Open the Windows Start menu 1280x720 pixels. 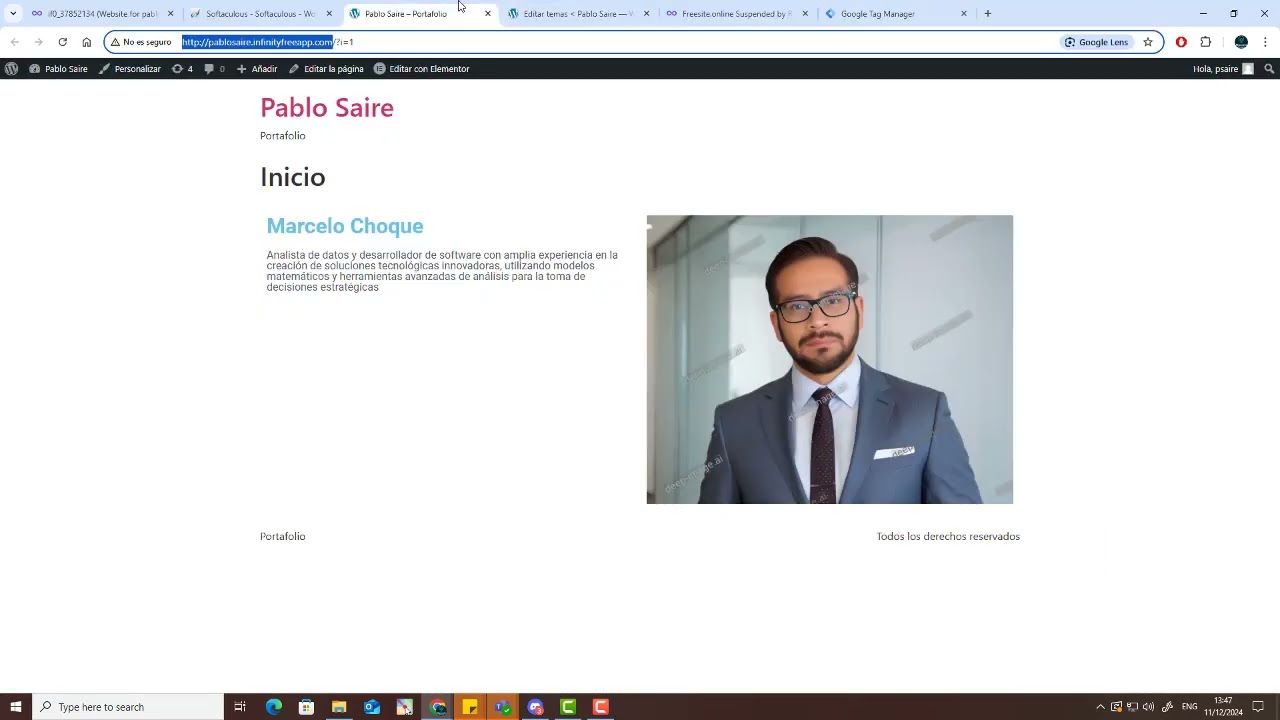tap(15, 707)
